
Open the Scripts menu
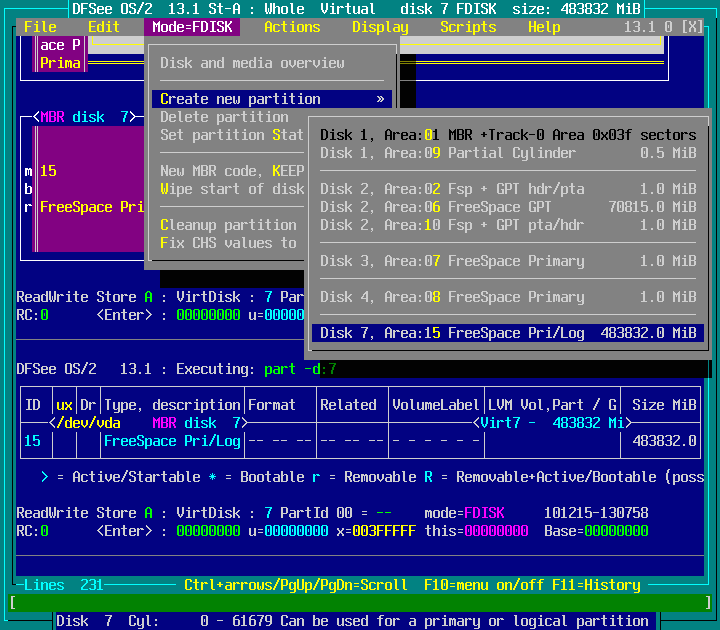pyautogui.click(x=468, y=27)
